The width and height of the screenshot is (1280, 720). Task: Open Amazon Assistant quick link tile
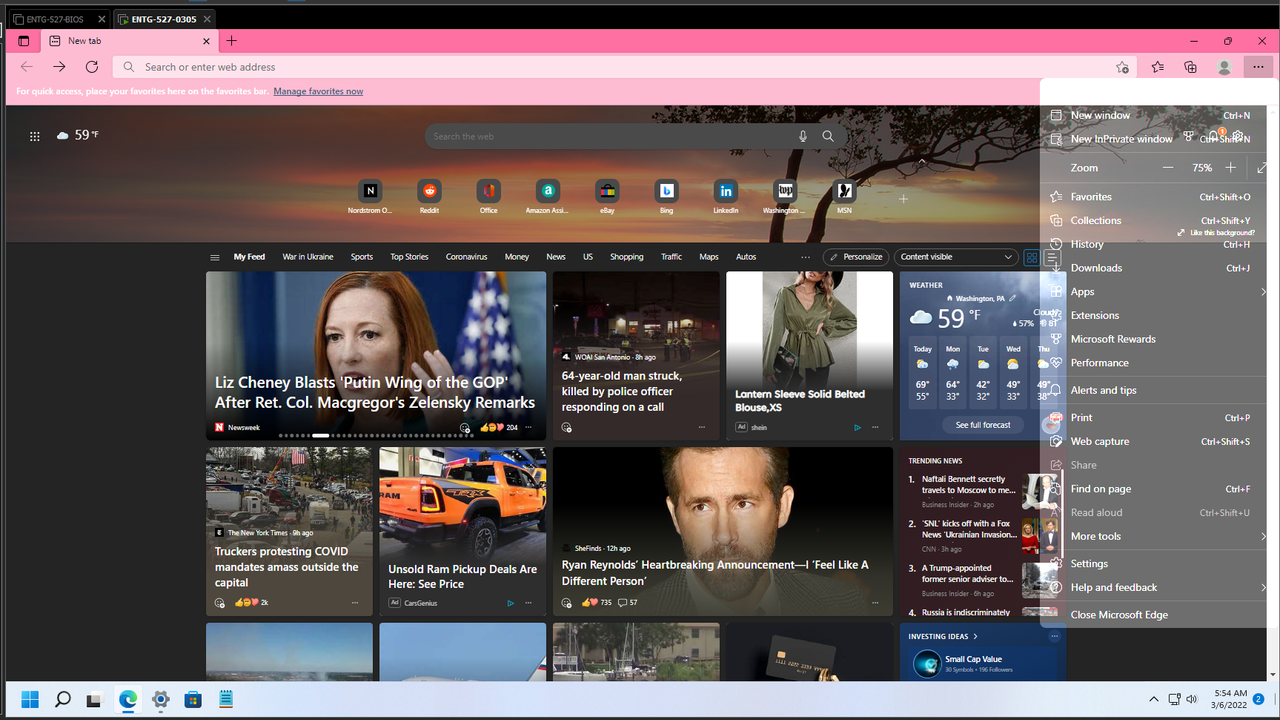pyautogui.click(x=547, y=196)
